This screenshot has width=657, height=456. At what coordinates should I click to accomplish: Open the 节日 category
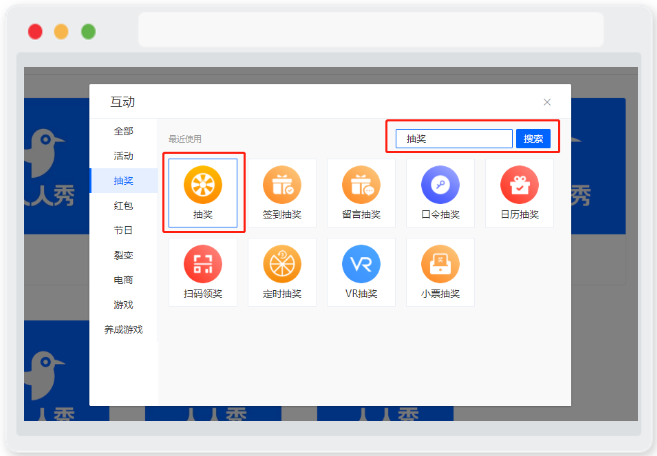(x=124, y=230)
